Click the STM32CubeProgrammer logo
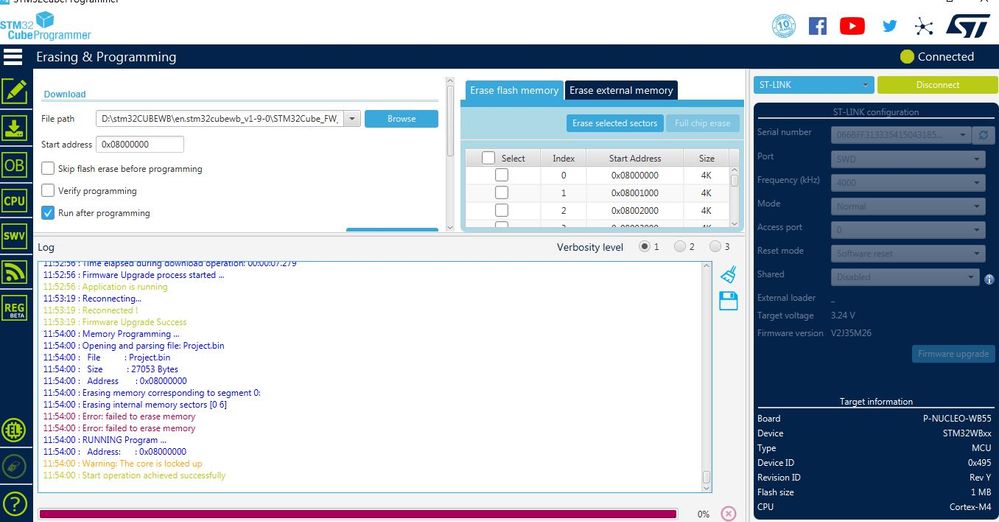Screen dimensions: 999x522 coord(45,27)
